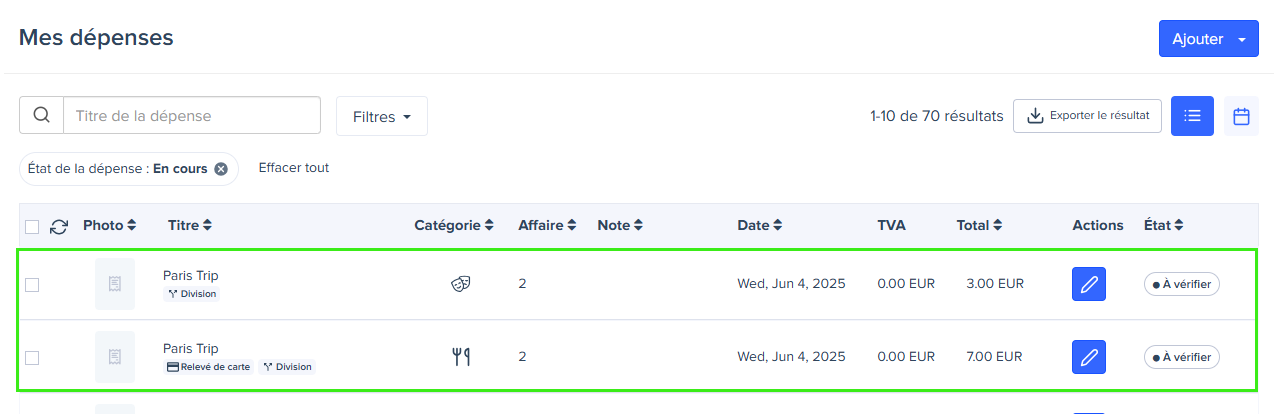Tick the select-all header checkbox
The height and width of the screenshot is (414, 1276).
pos(32,226)
